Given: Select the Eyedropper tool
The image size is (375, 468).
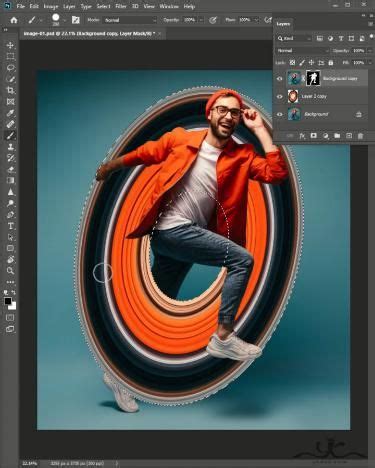Looking at the screenshot, I should tap(10, 113).
